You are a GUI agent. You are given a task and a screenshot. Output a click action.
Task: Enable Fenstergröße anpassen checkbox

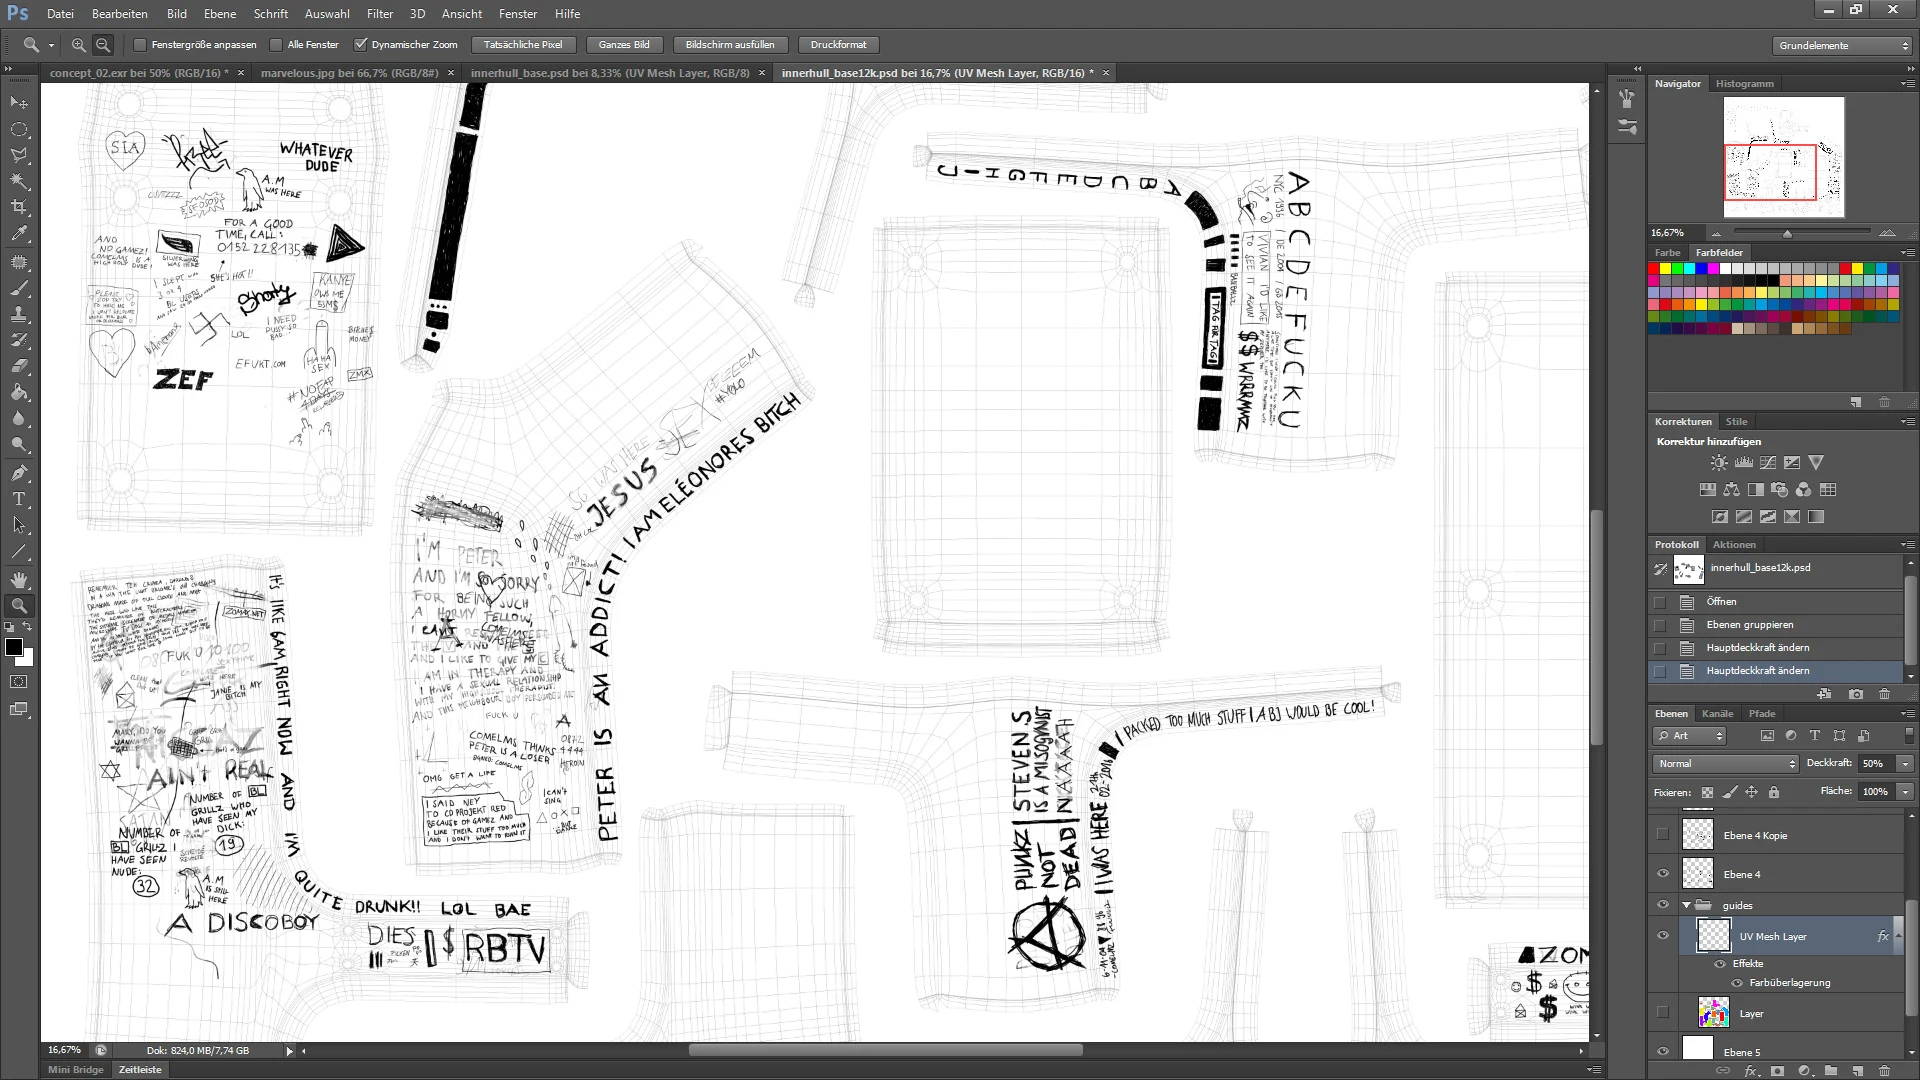[140, 45]
